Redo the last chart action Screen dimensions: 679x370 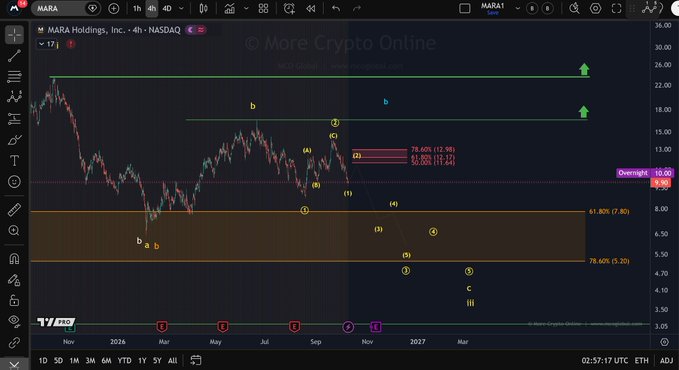(357, 8)
